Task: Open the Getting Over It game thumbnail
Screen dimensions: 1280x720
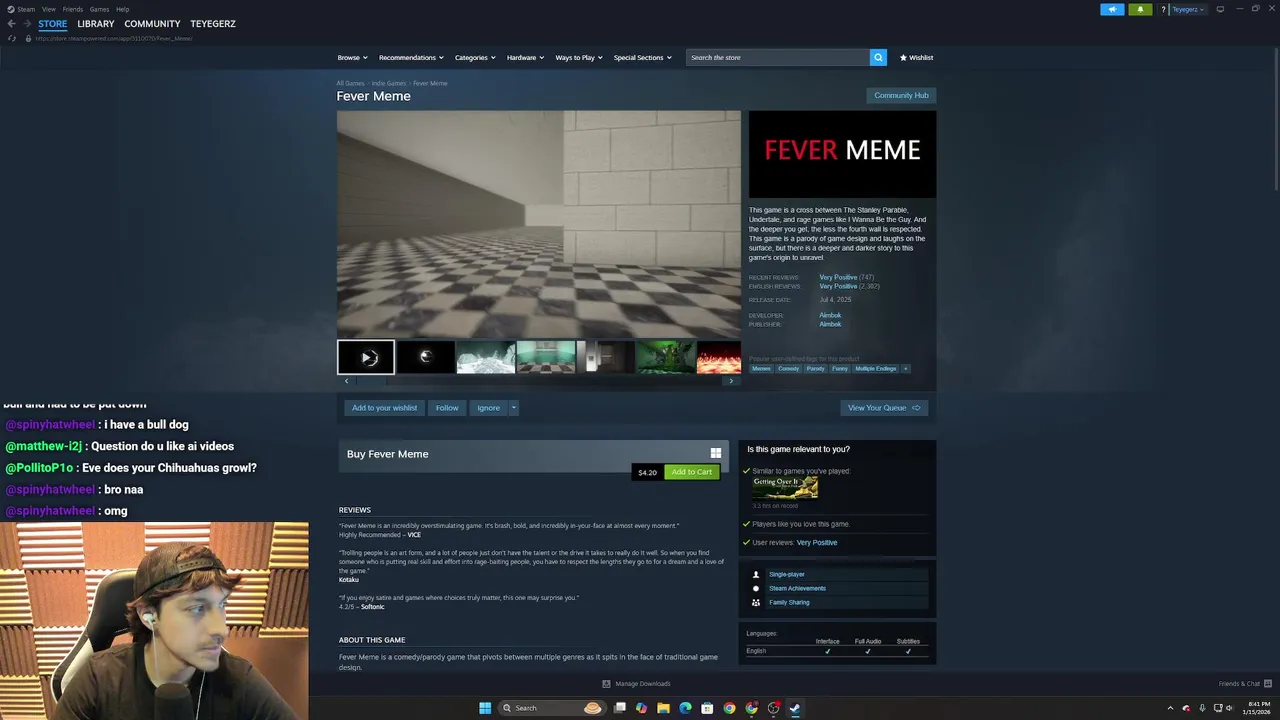Action: pos(785,487)
